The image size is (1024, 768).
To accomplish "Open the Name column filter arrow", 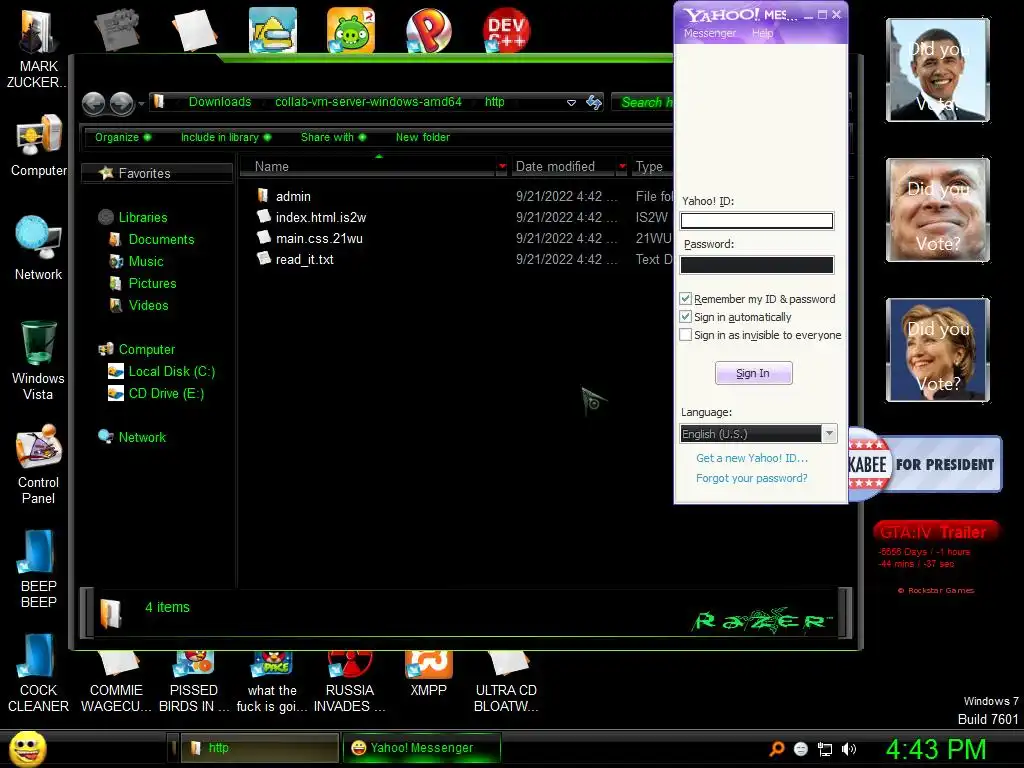I will (502, 167).
